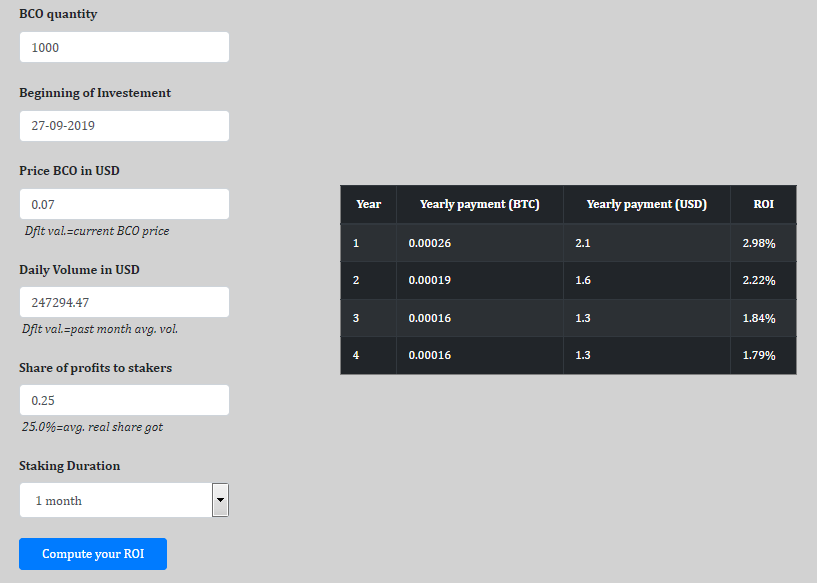Focus the Beginning of Investement date field
This screenshot has width=817, height=583.
tap(124, 126)
